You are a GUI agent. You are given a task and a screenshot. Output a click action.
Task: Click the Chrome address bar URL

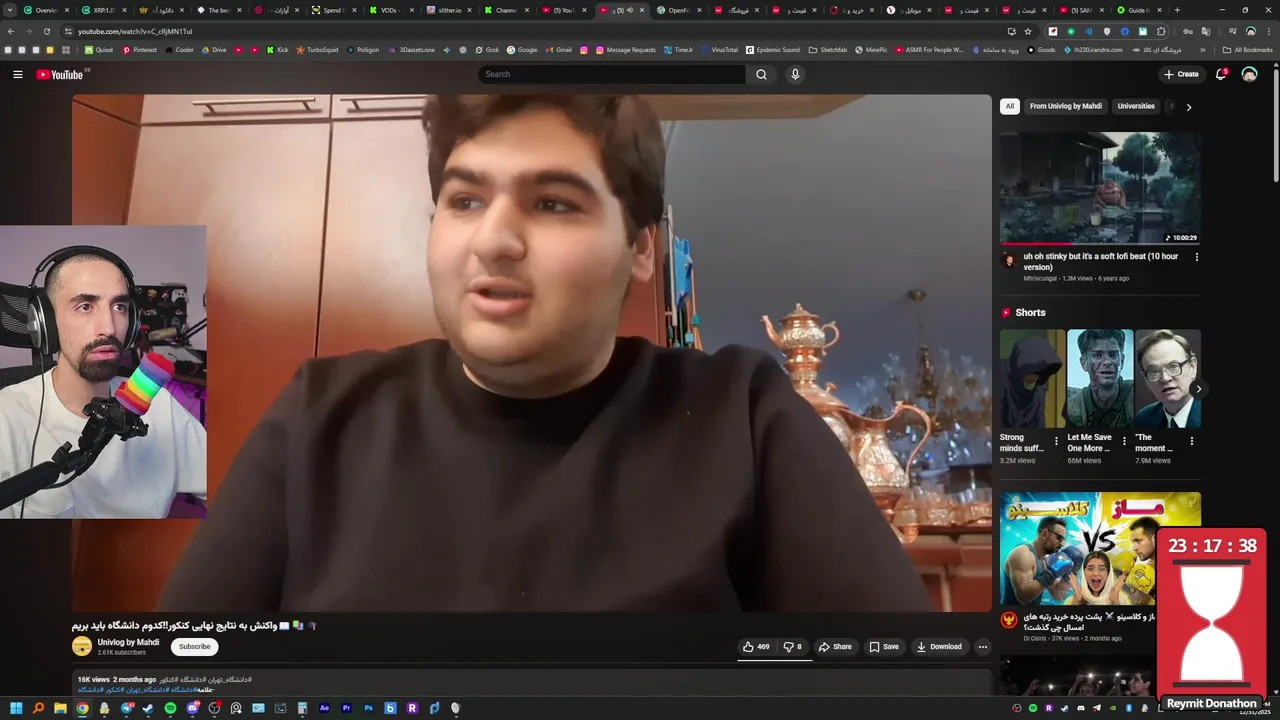[x=135, y=31]
